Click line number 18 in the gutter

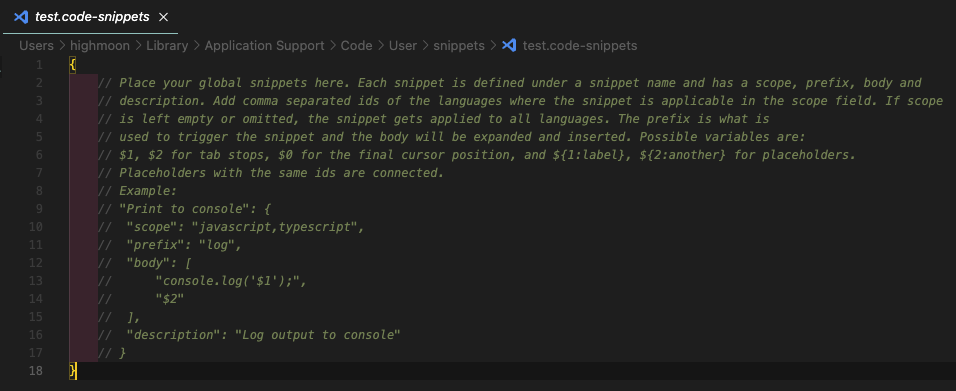click(x=36, y=370)
